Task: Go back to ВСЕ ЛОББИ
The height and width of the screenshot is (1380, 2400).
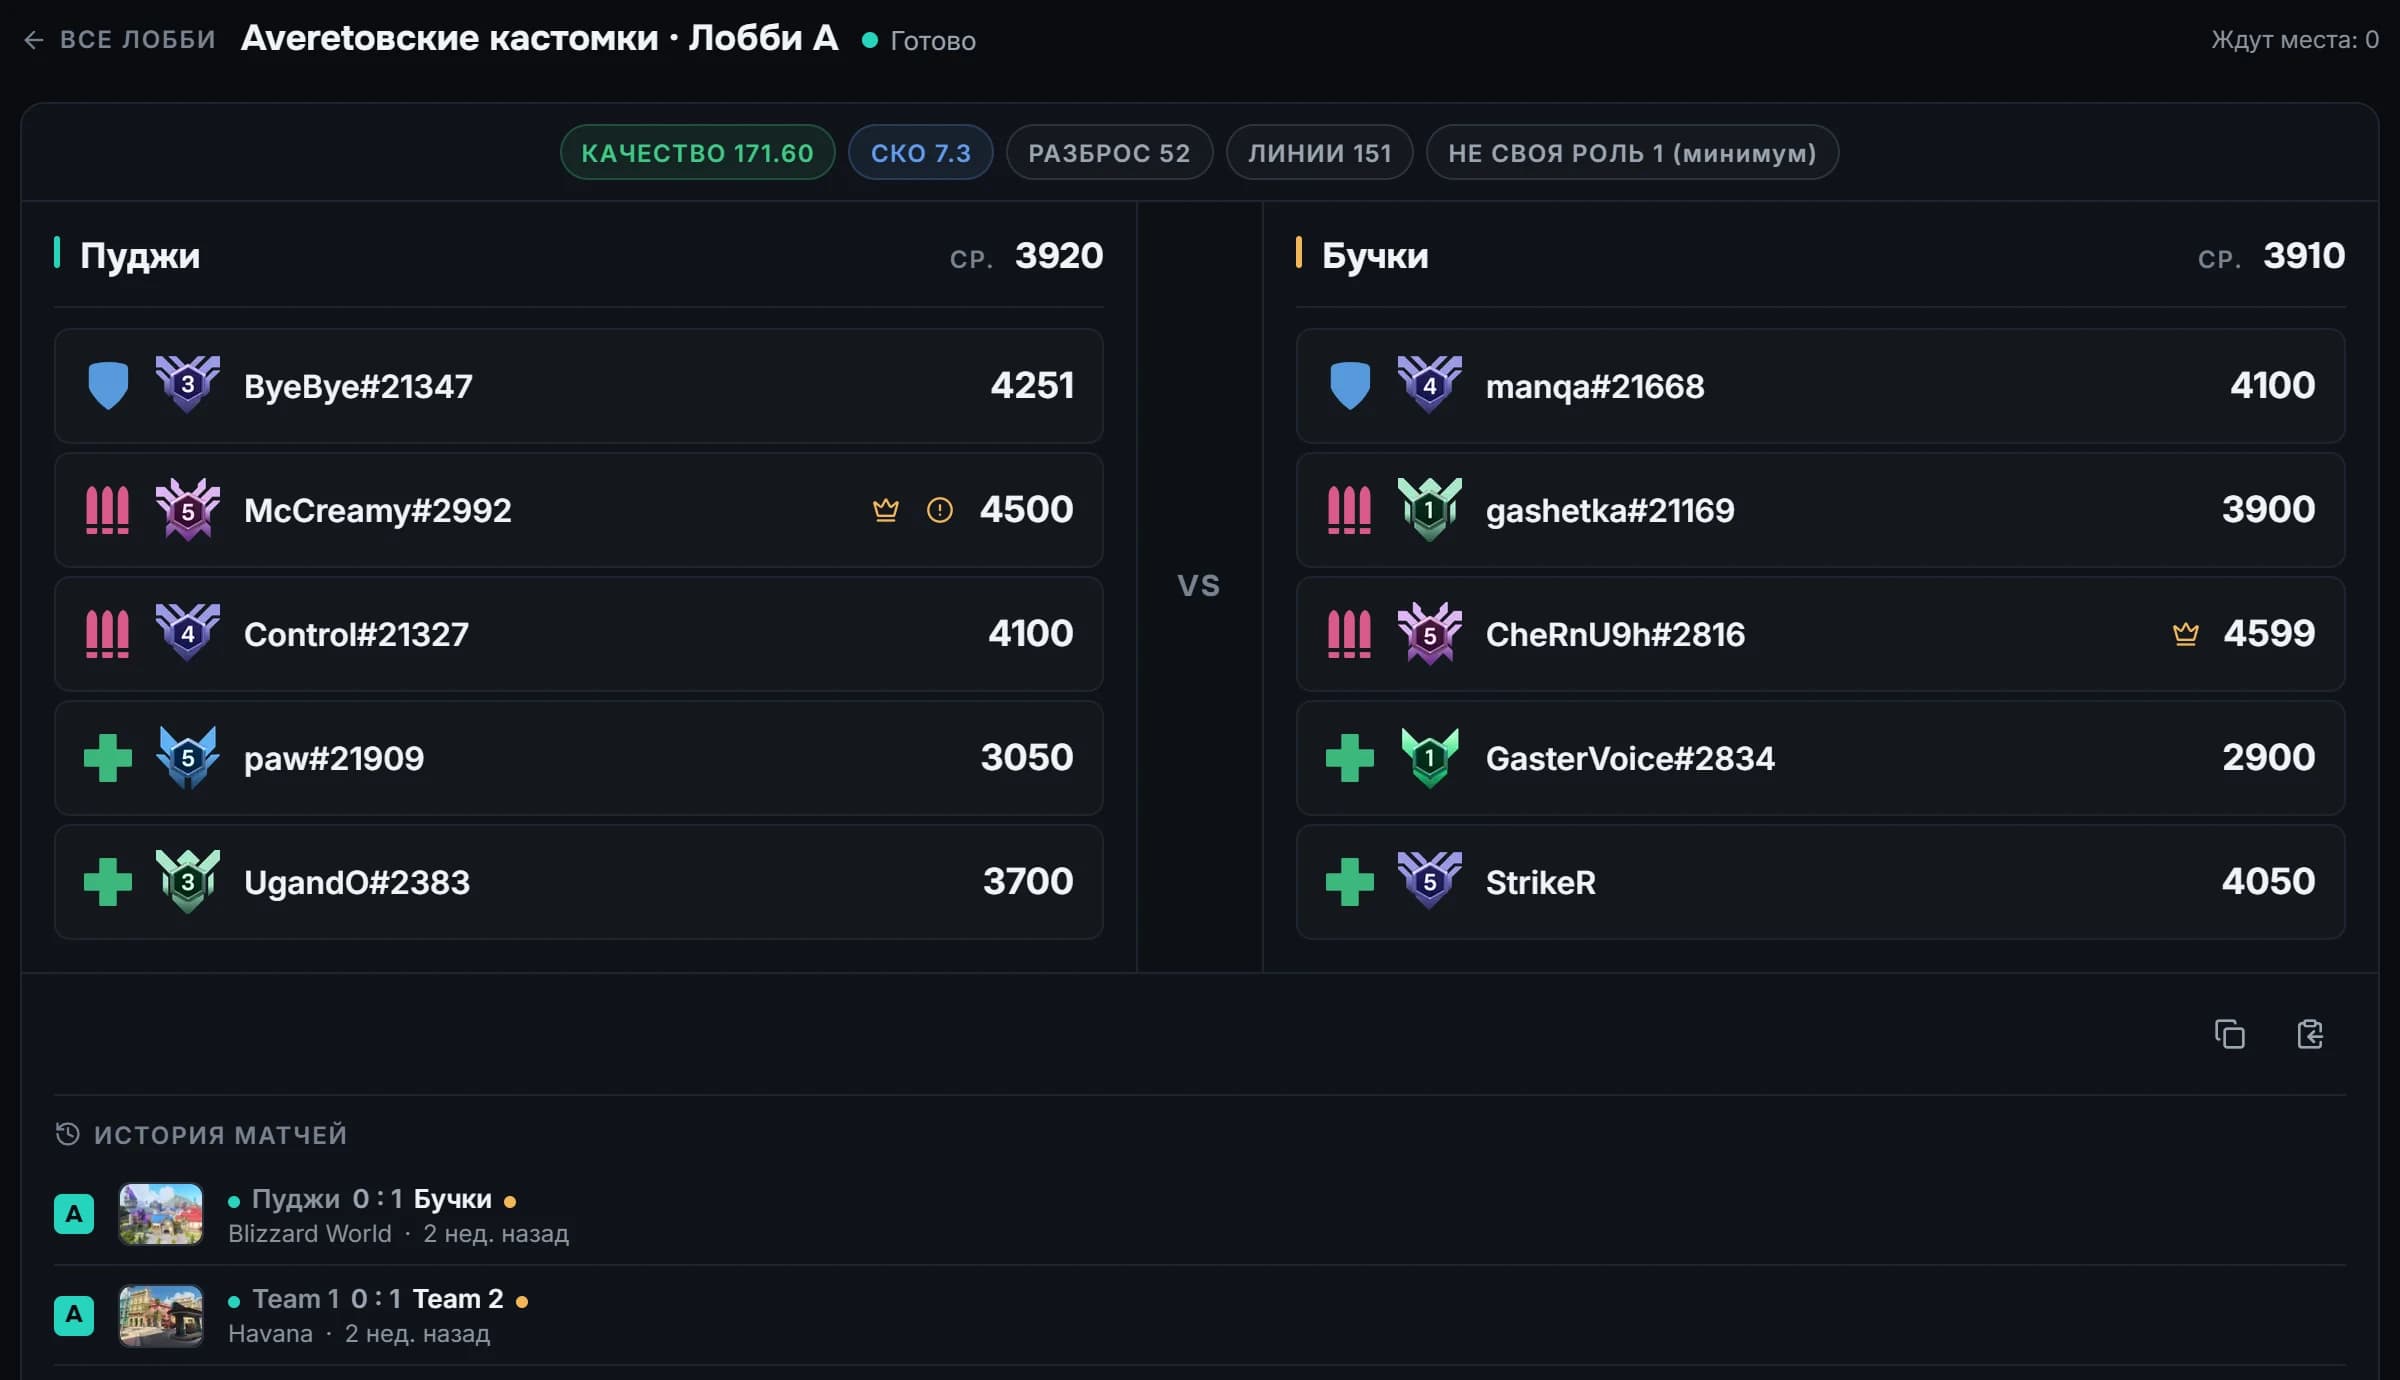Action: 119,40
